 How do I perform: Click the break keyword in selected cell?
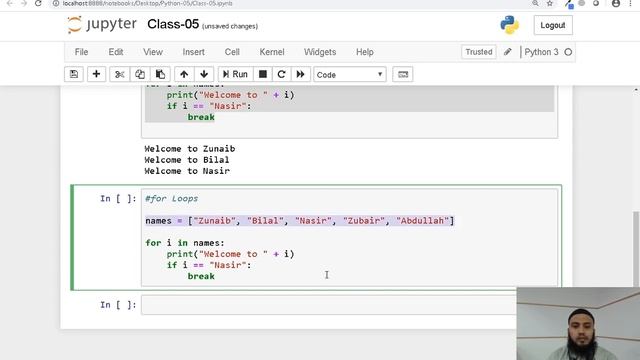[201, 276]
